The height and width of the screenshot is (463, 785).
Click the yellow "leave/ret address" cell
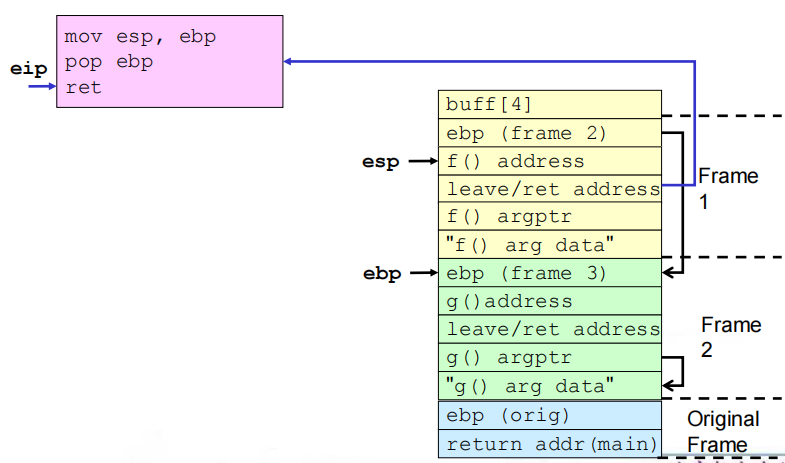(x=549, y=189)
